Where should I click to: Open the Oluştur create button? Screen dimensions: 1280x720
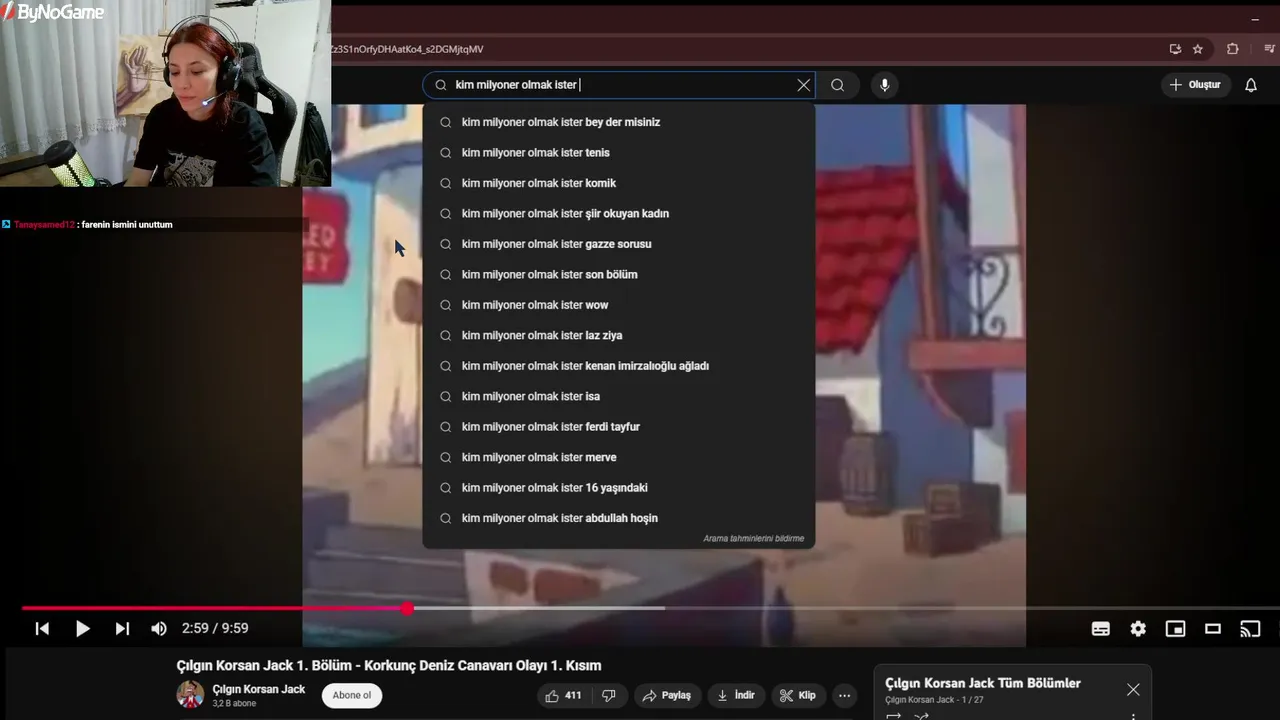coord(1195,85)
